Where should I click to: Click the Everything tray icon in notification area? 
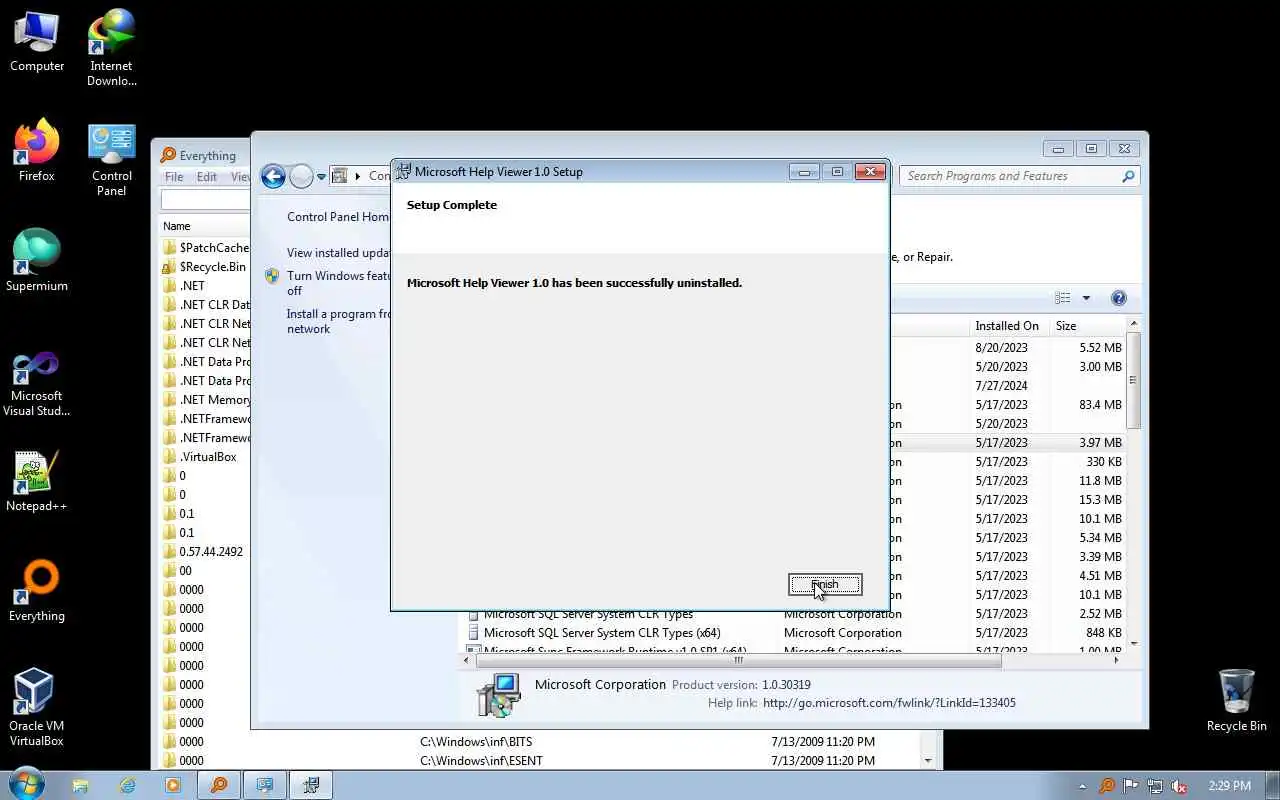(1107, 786)
